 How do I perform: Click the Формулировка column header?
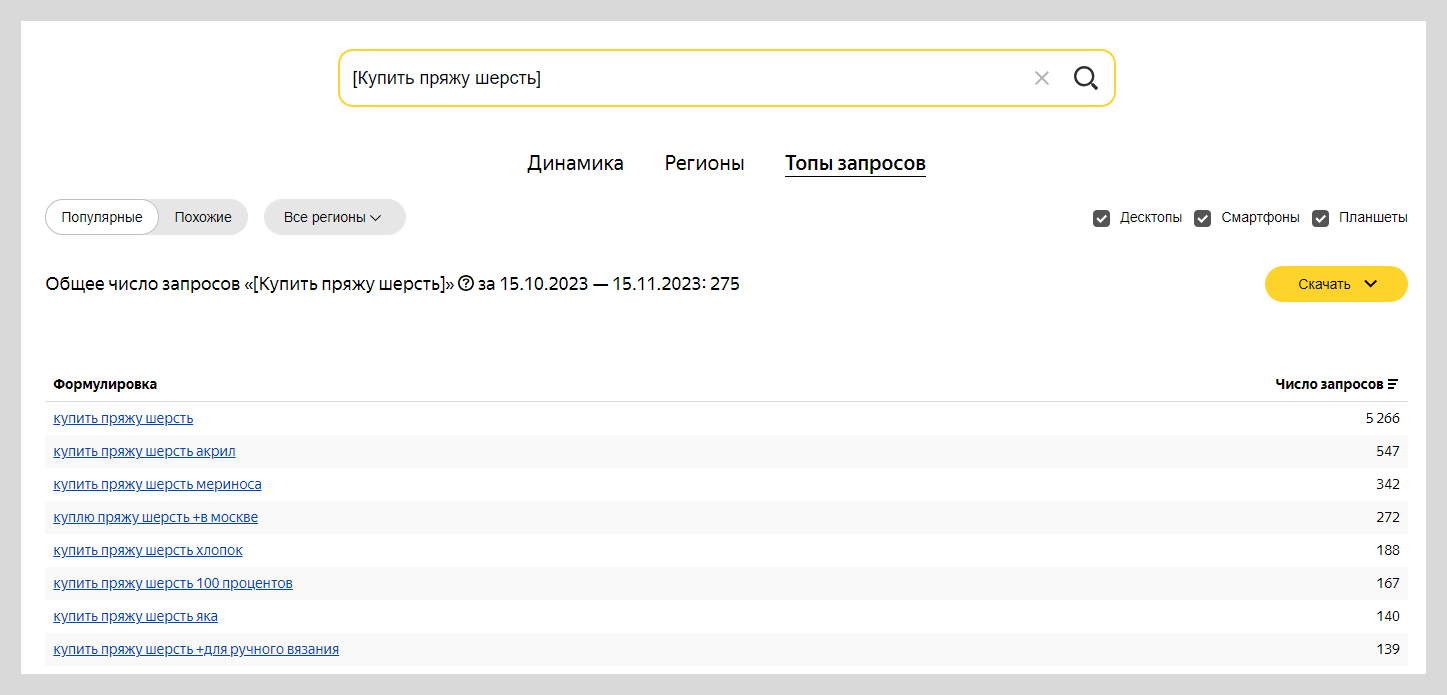[x=105, y=384]
